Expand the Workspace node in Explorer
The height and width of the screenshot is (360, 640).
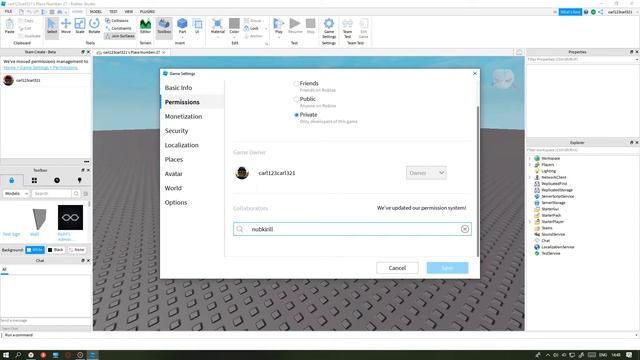(530, 158)
